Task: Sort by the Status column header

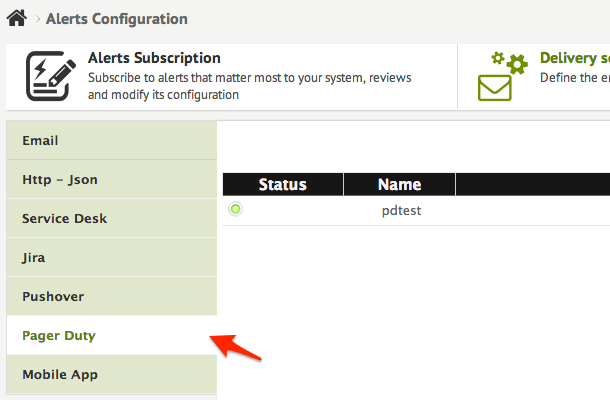Action: [x=282, y=184]
